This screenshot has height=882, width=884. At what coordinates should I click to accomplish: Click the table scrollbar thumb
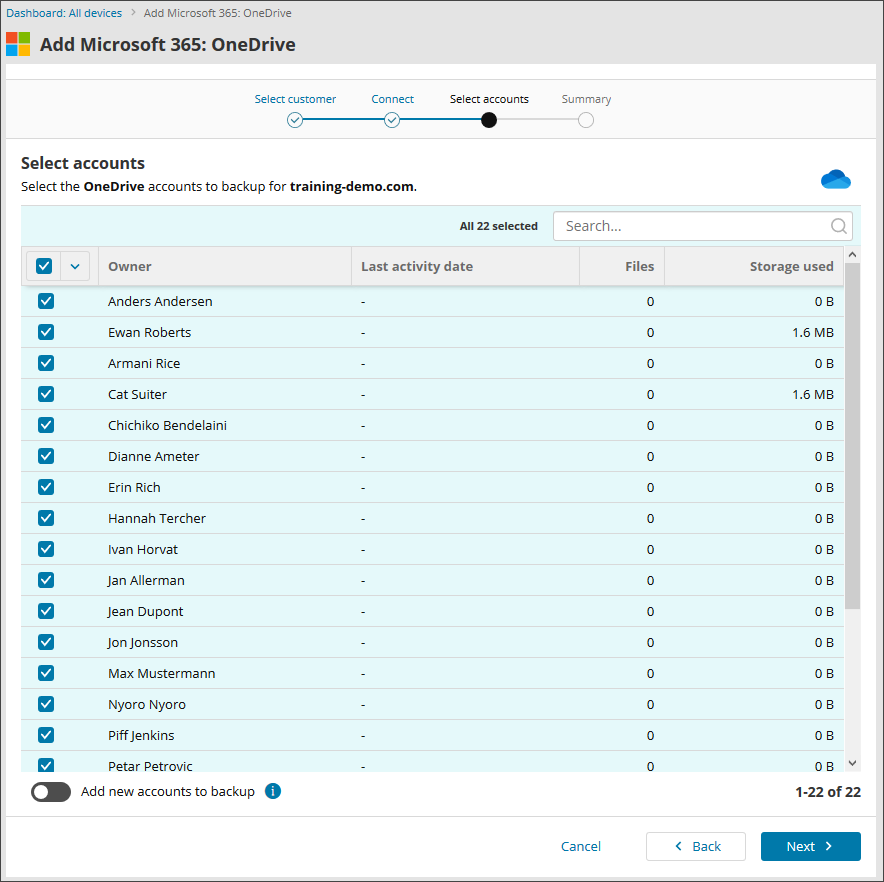[852, 435]
